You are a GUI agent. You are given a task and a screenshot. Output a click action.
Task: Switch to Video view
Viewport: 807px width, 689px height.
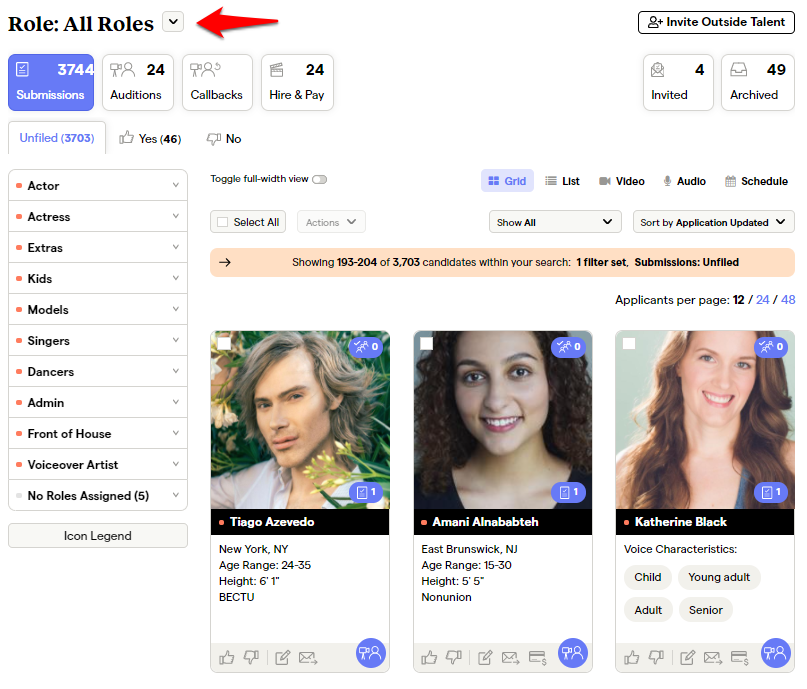point(621,181)
